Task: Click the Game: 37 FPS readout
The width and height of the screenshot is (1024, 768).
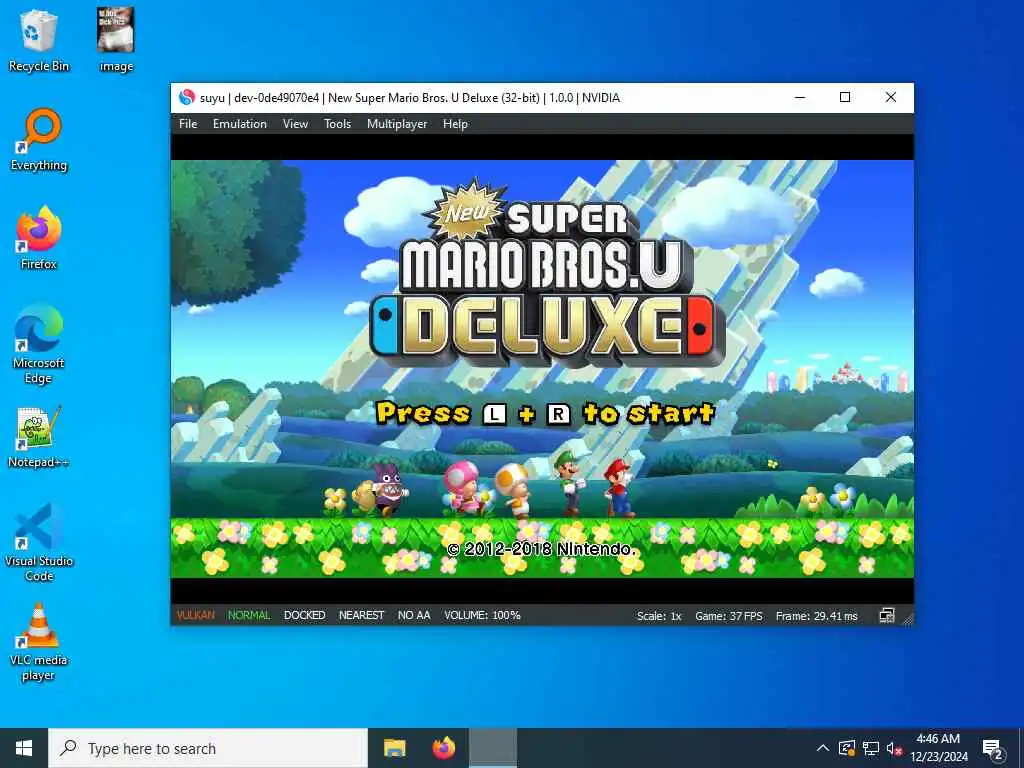Action: (x=729, y=616)
